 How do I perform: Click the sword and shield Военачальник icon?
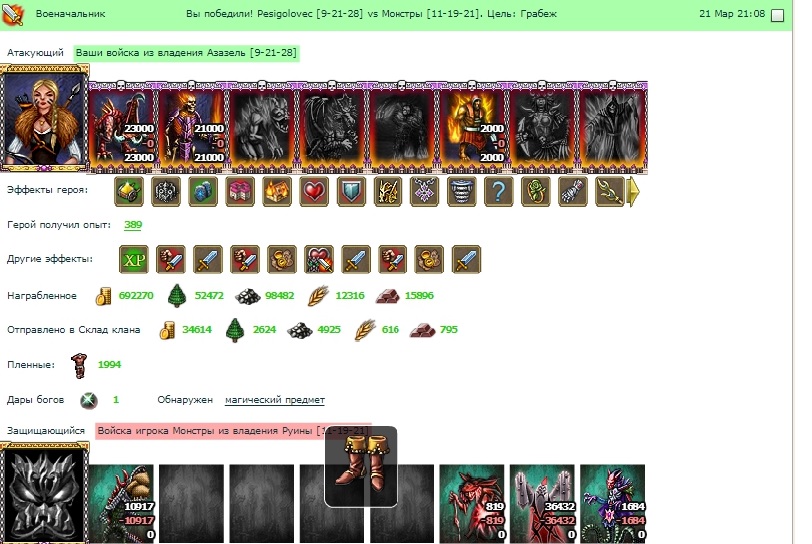[12, 14]
